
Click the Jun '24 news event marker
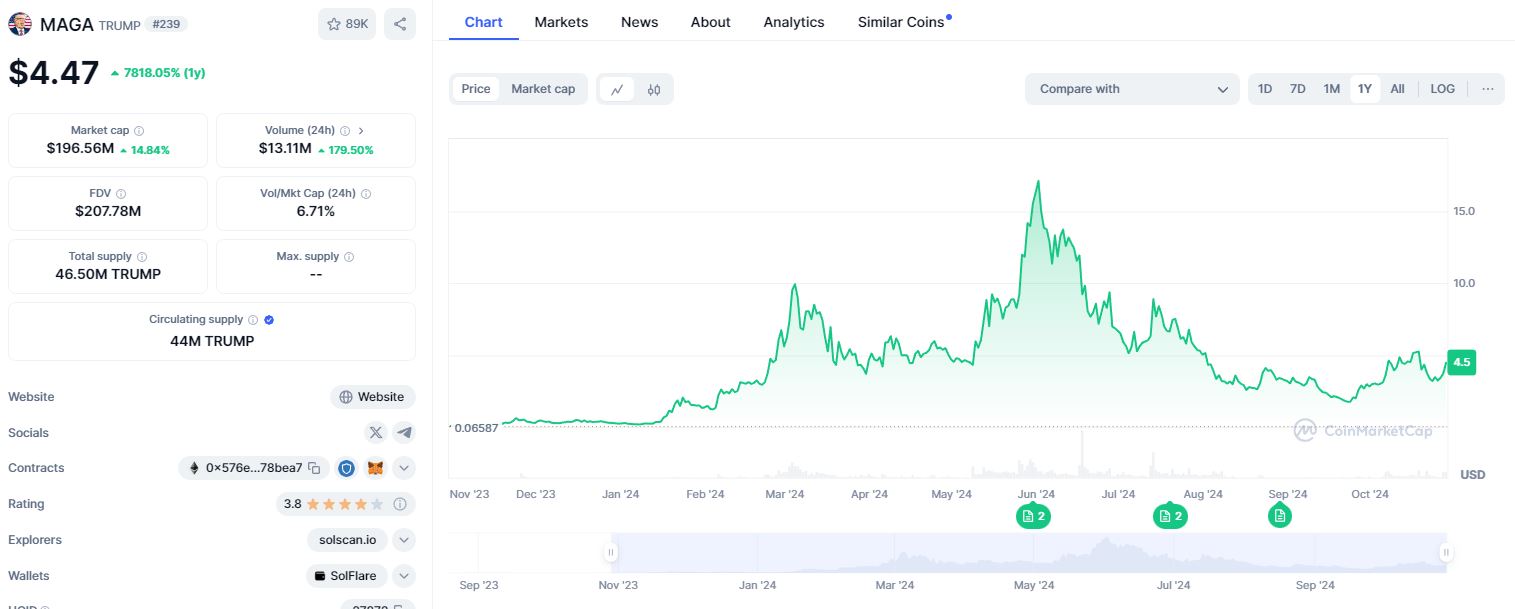point(1033,516)
